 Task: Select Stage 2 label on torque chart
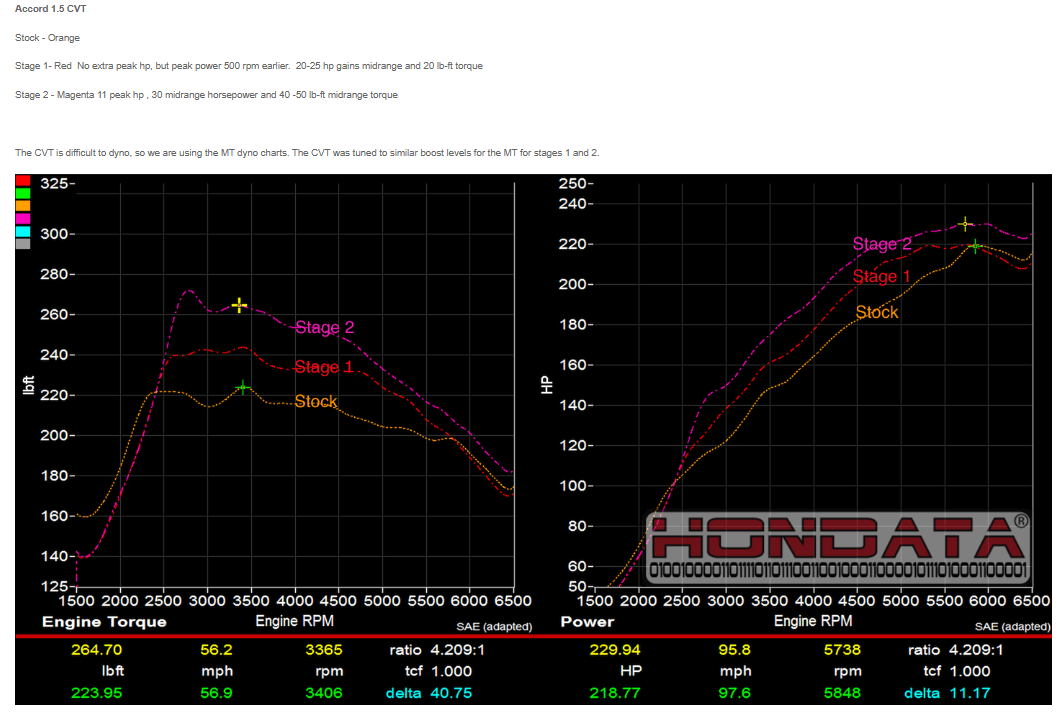(324, 327)
